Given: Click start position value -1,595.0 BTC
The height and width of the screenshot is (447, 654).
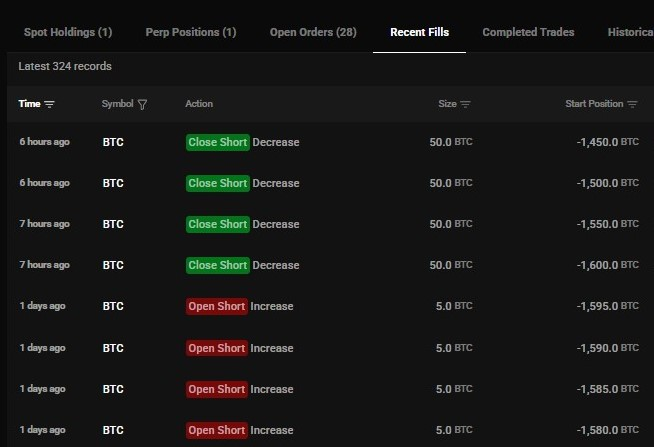Looking at the screenshot, I should pos(608,306).
